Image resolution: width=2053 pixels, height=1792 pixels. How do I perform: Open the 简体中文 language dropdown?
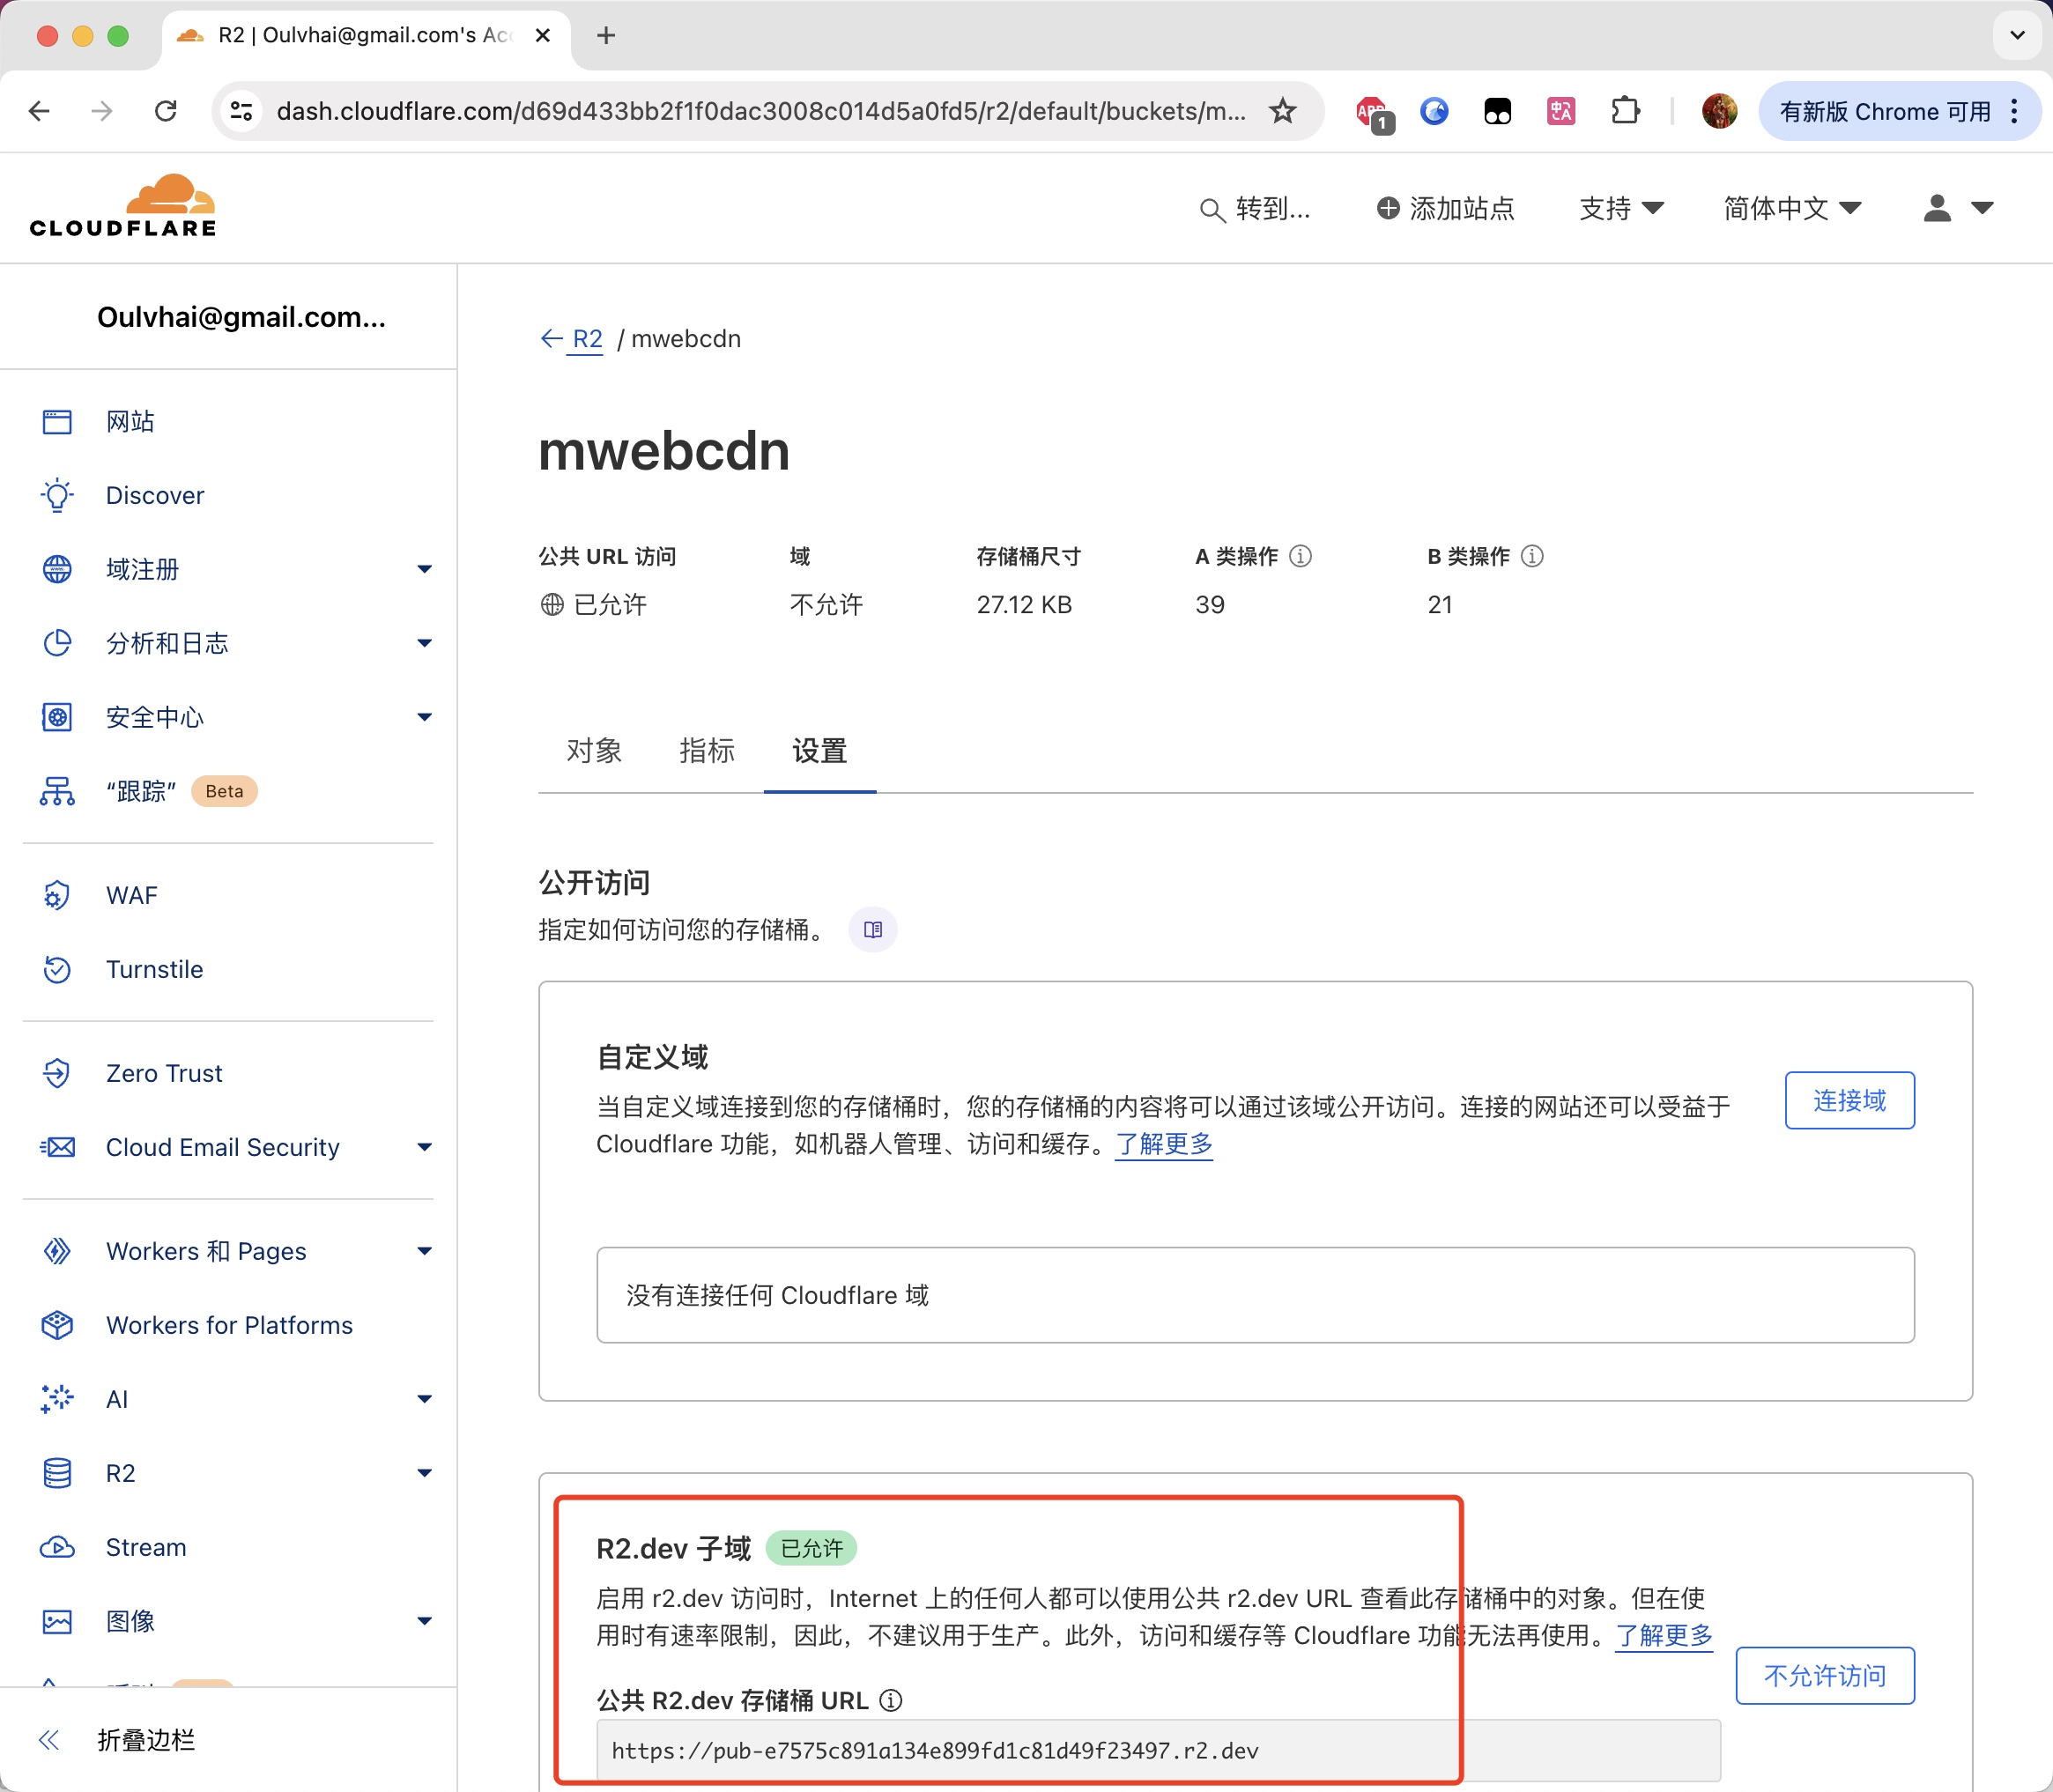coord(1791,208)
